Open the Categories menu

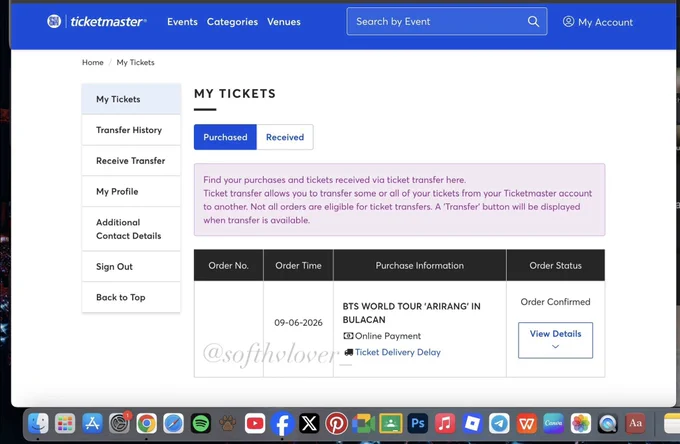pyautogui.click(x=232, y=22)
